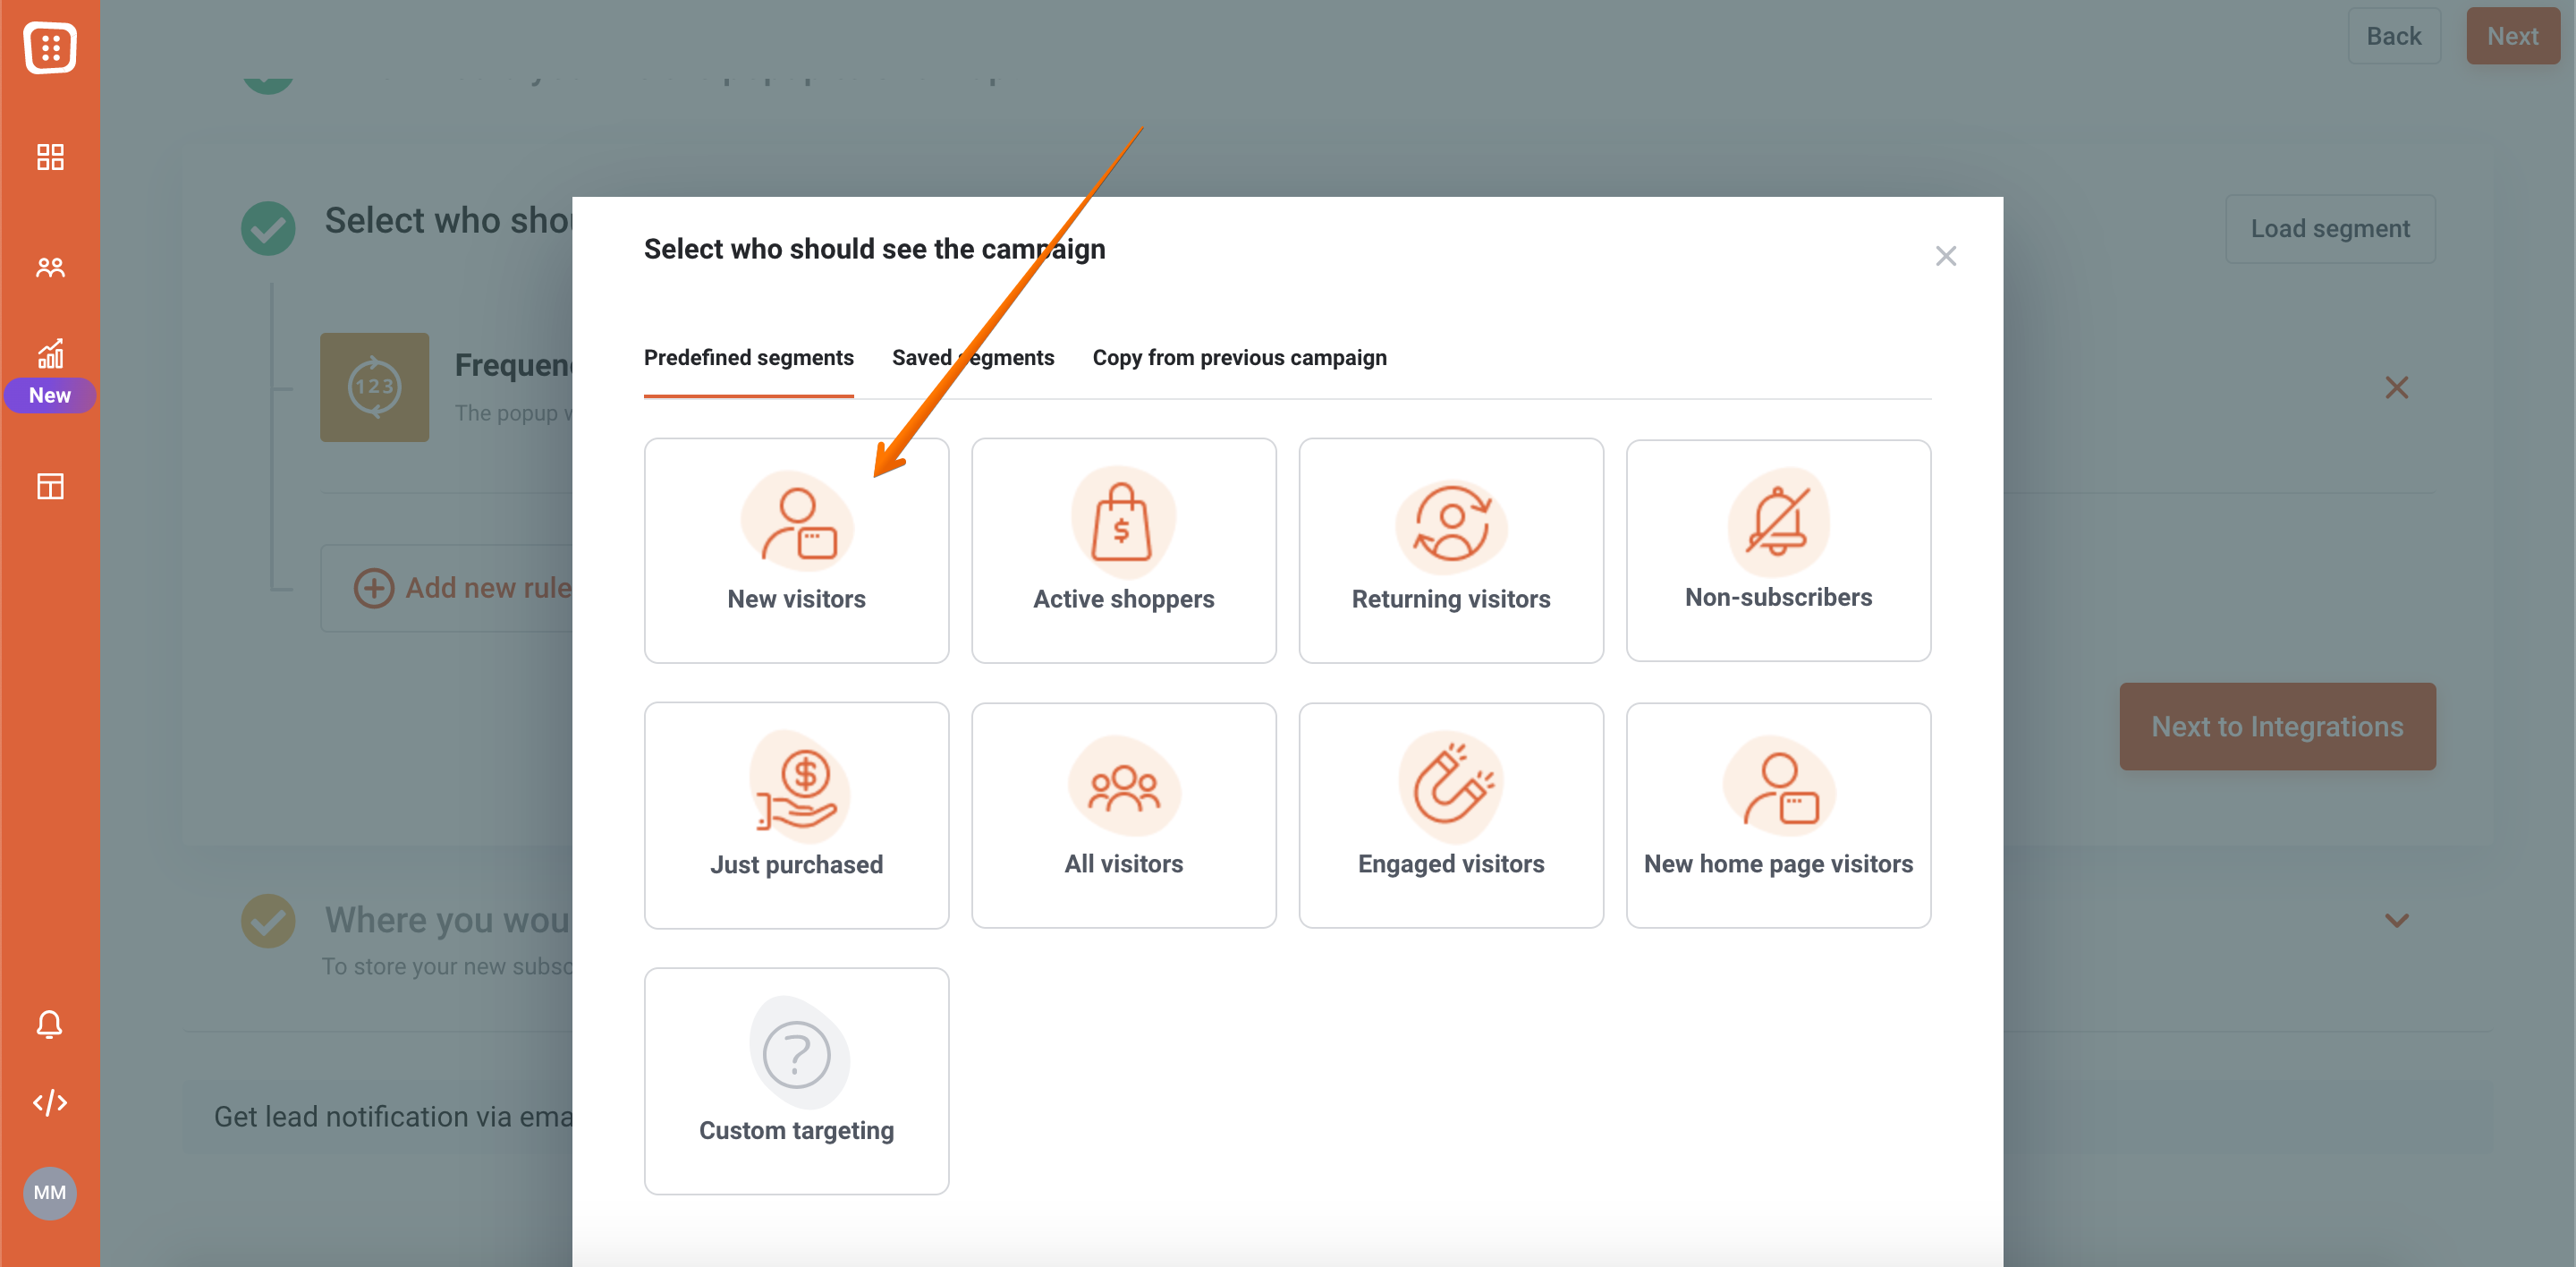This screenshot has height=1267, width=2576.
Task: Select the Just purchased coin icon
Action: coord(797,787)
